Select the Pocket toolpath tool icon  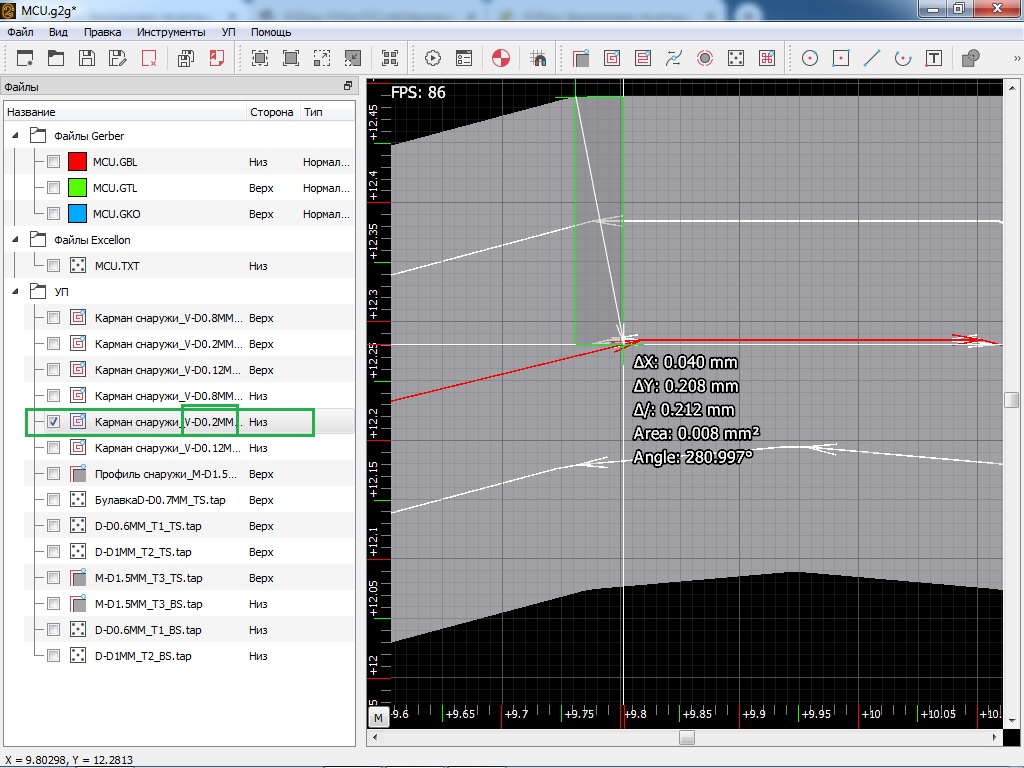(611, 58)
